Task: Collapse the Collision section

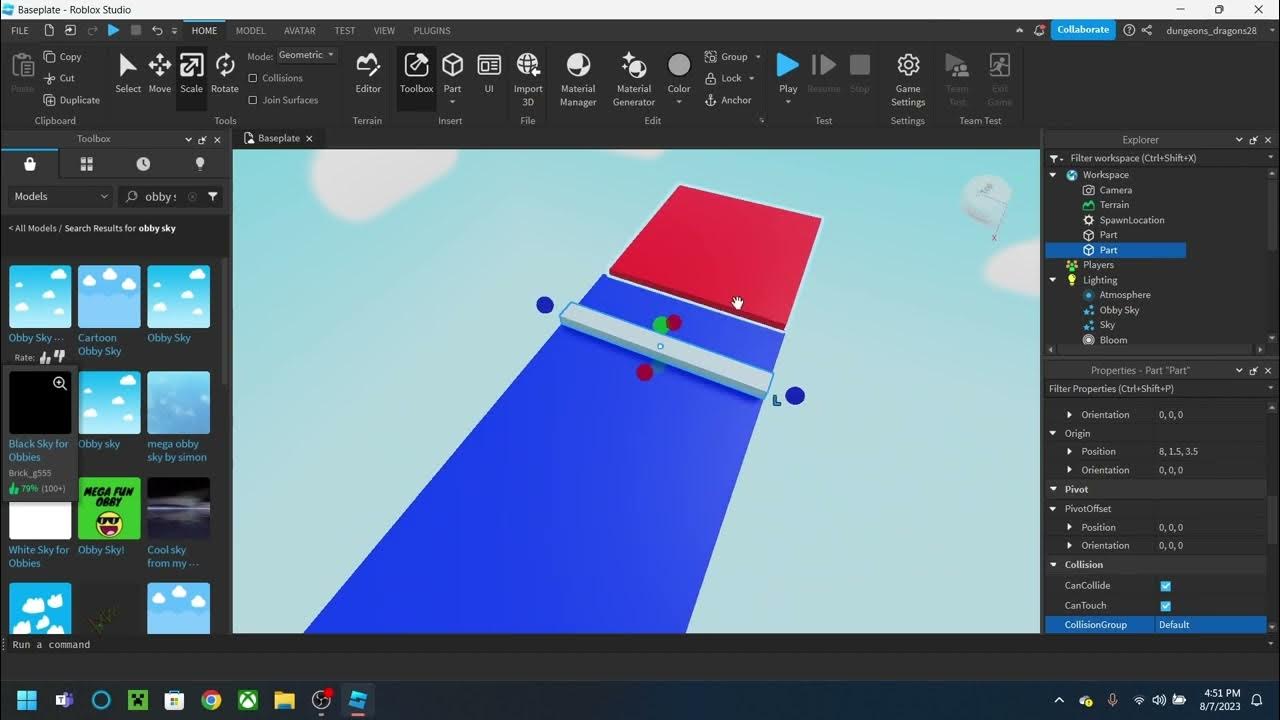Action: coord(1053,565)
